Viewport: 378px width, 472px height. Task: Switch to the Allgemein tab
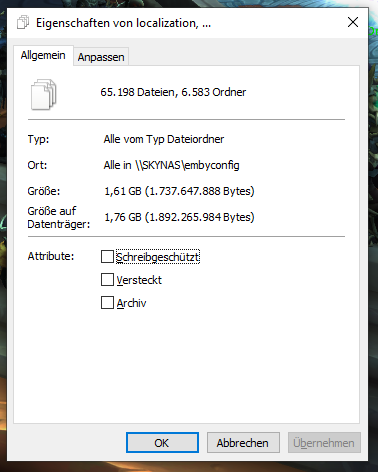pos(43,55)
